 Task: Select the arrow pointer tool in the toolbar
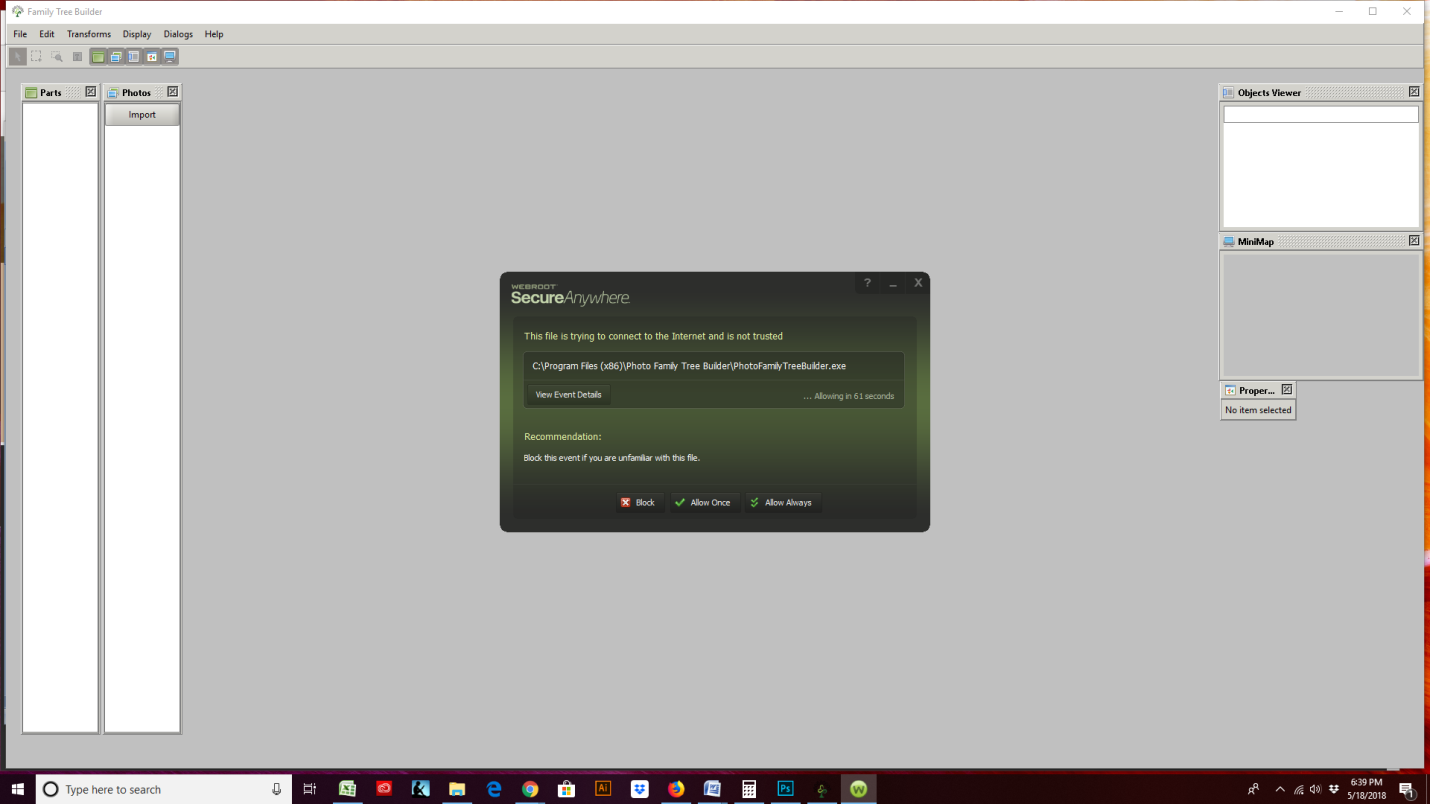(18, 57)
